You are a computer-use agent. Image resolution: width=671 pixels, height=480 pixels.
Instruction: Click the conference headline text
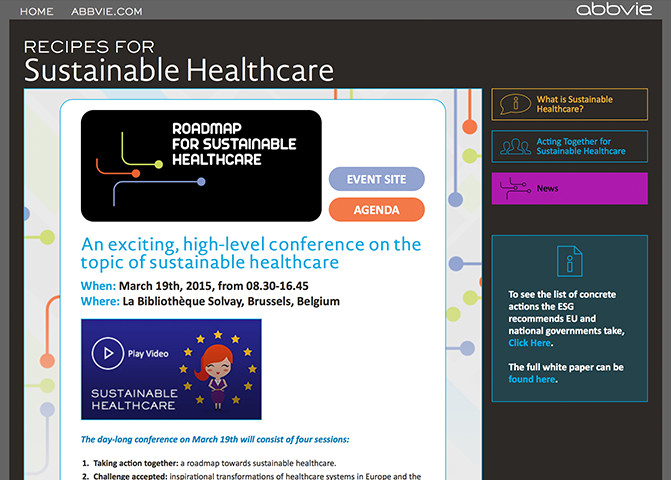pyautogui.click(x=251, y=253)
